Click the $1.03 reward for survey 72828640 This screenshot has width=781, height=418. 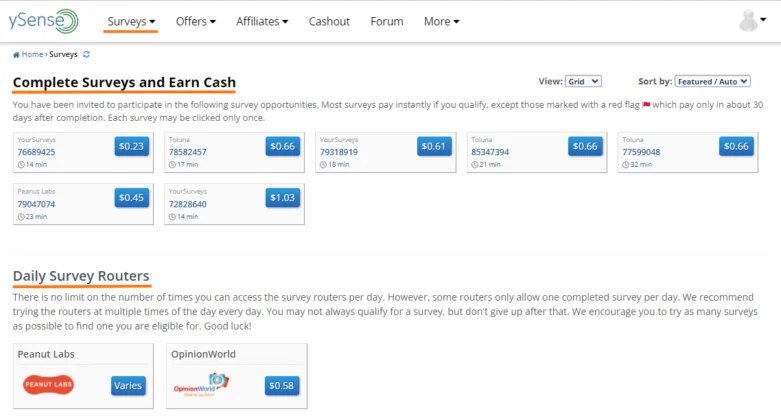click(x=283, y=198)
